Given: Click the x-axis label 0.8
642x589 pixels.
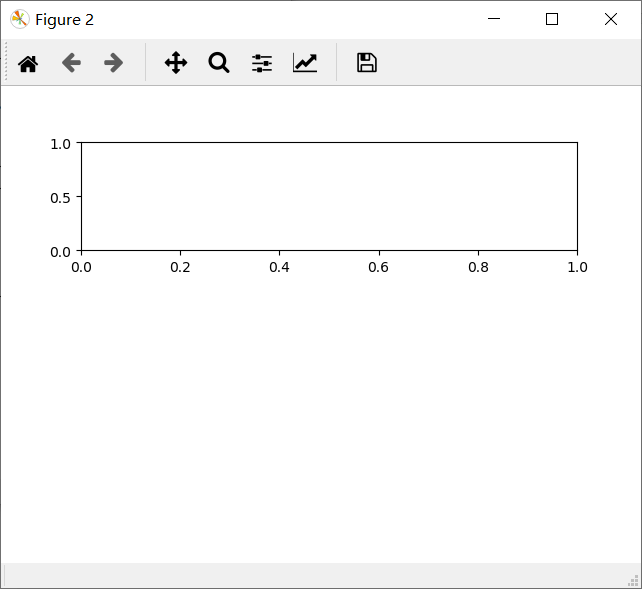Looking at the screenshot, I should [478, 267].
